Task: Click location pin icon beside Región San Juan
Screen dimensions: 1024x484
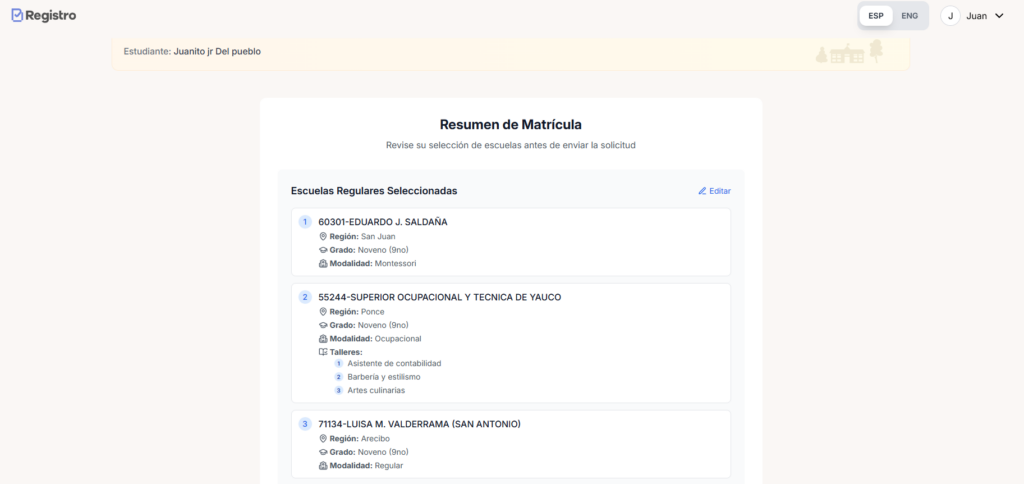Action: [x=323, y=237]
